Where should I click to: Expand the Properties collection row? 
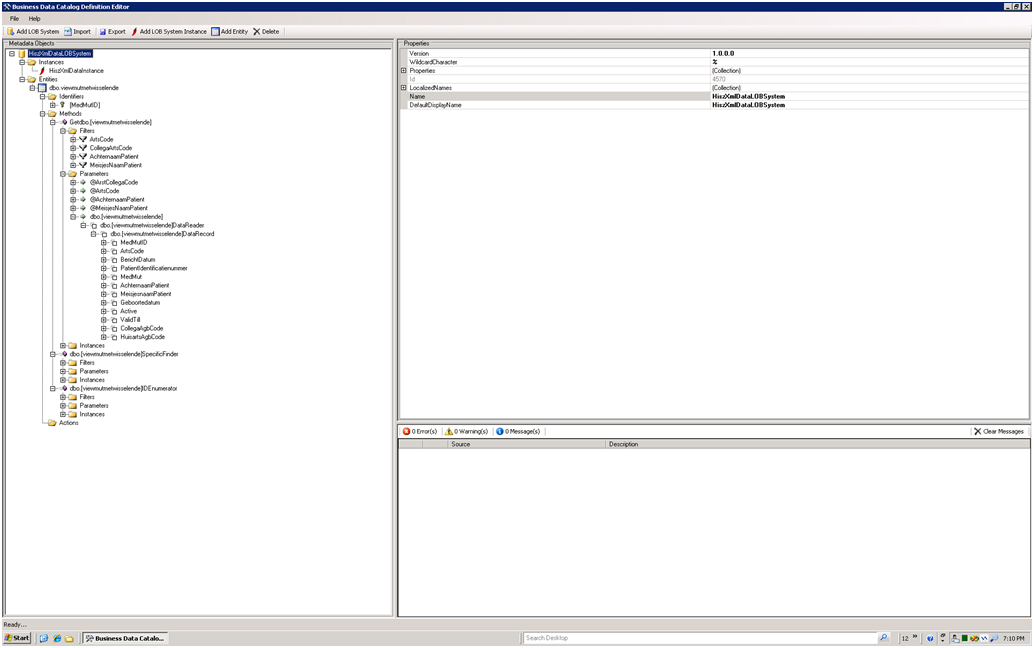(404, 71)
